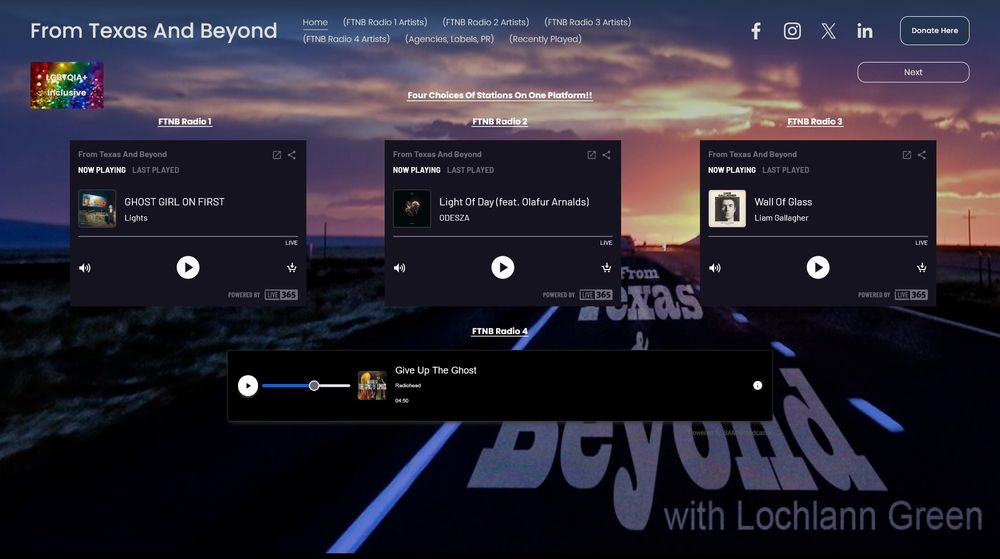Open the LinkedIn social icon
Viewport: 1000px width, 559px height.
(865, 31)
